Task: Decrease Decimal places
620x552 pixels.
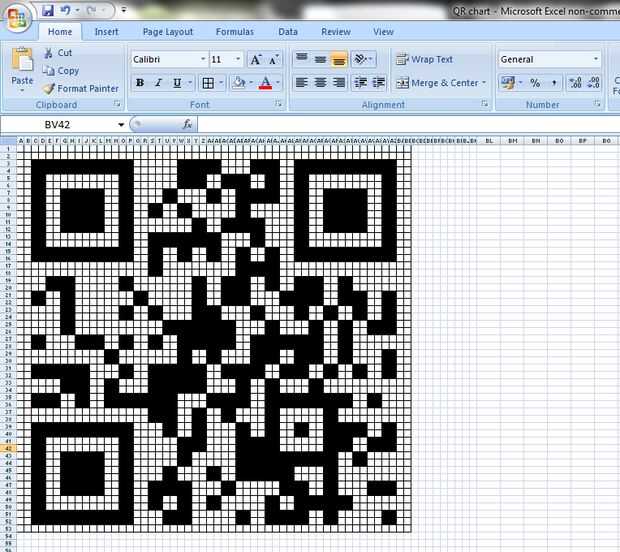Action: 593,83
